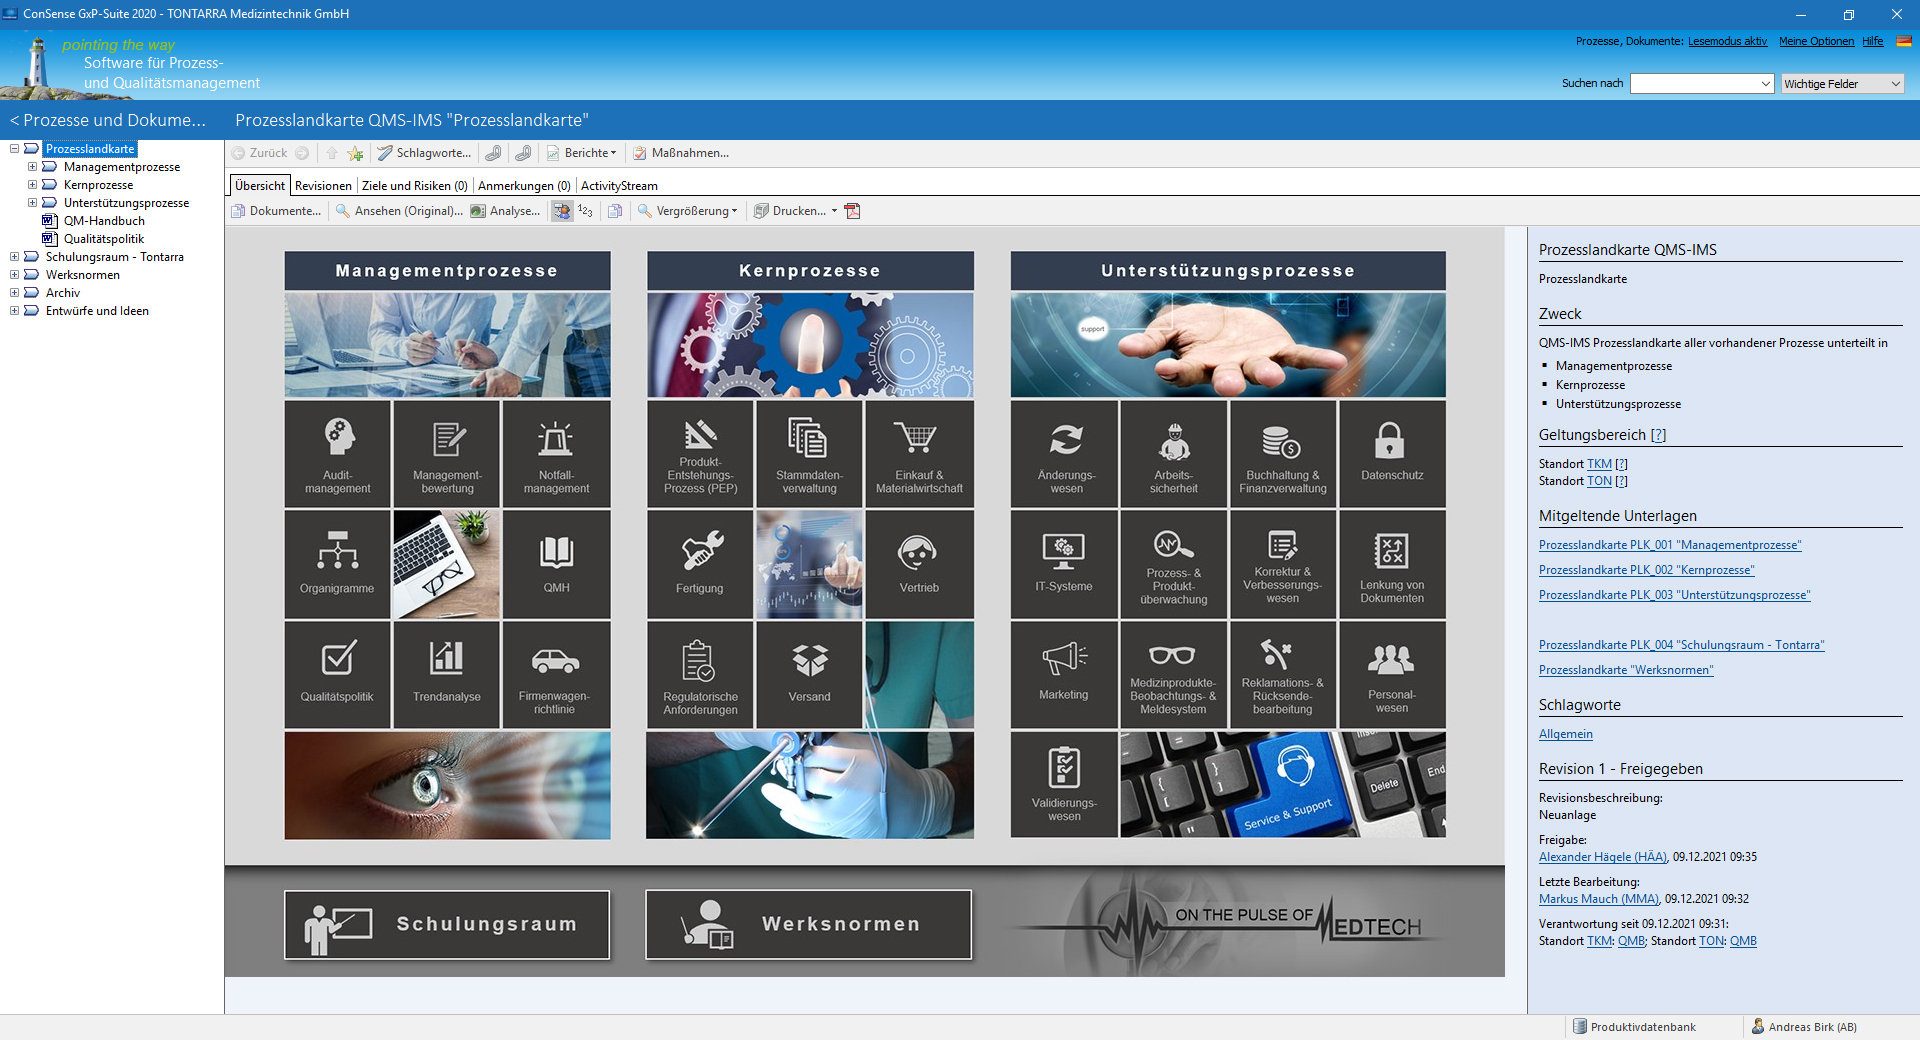This screenshot has width=1920, height=1040.
Task: Open the Versand tile
Action: 809,674
